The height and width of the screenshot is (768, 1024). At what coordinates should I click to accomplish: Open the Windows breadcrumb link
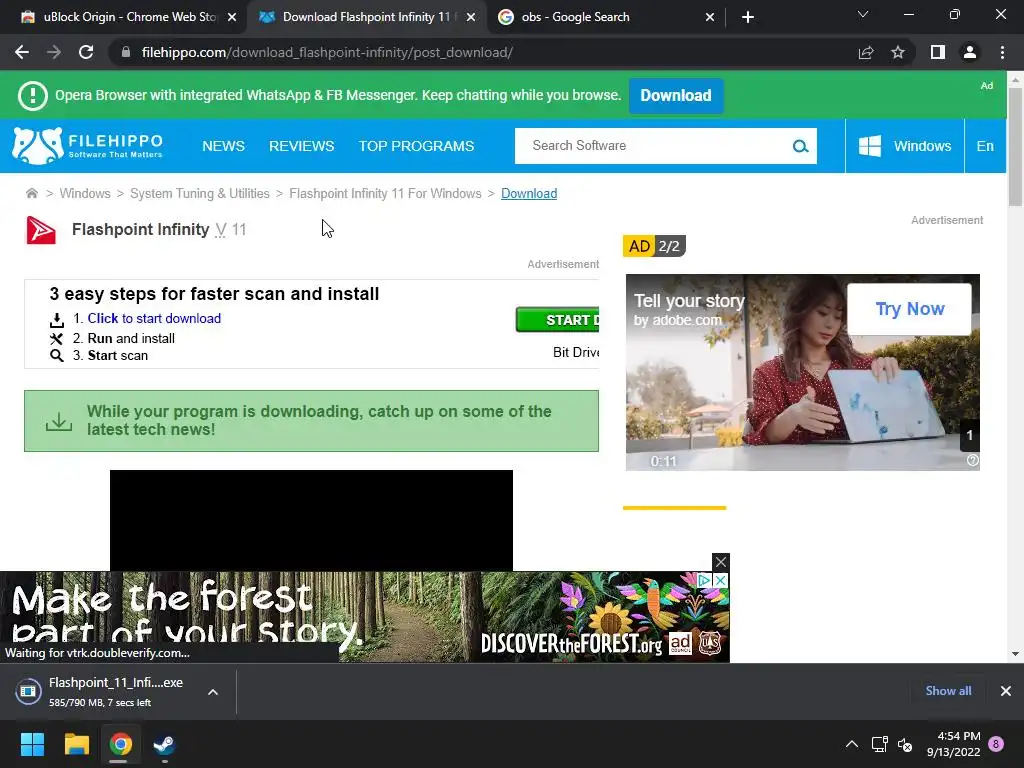tap(85, 193)
